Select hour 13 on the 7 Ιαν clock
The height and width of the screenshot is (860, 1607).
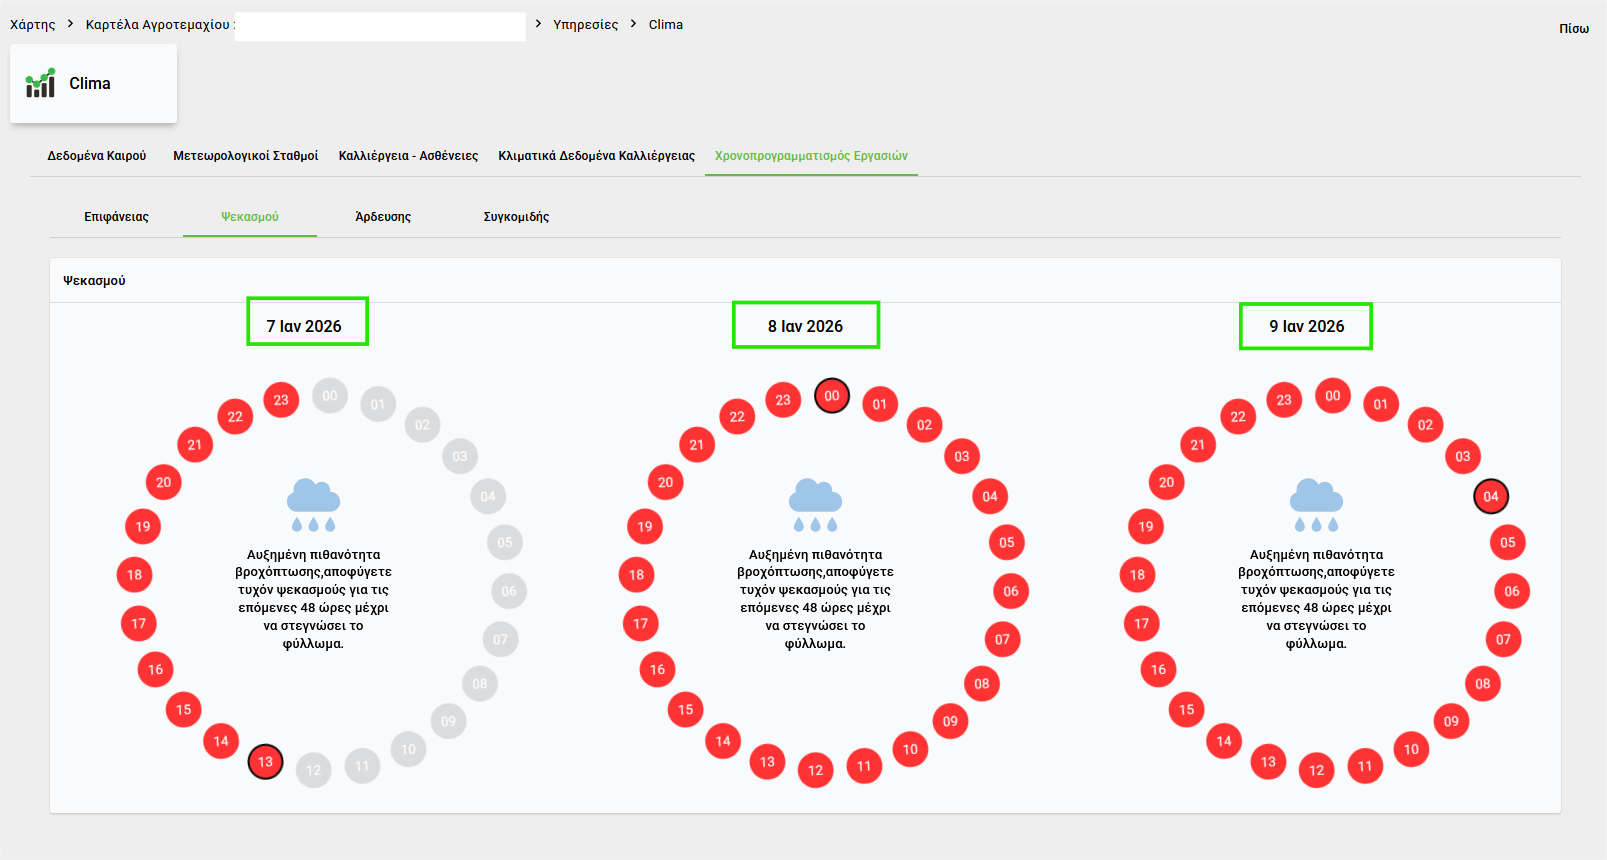265,762
